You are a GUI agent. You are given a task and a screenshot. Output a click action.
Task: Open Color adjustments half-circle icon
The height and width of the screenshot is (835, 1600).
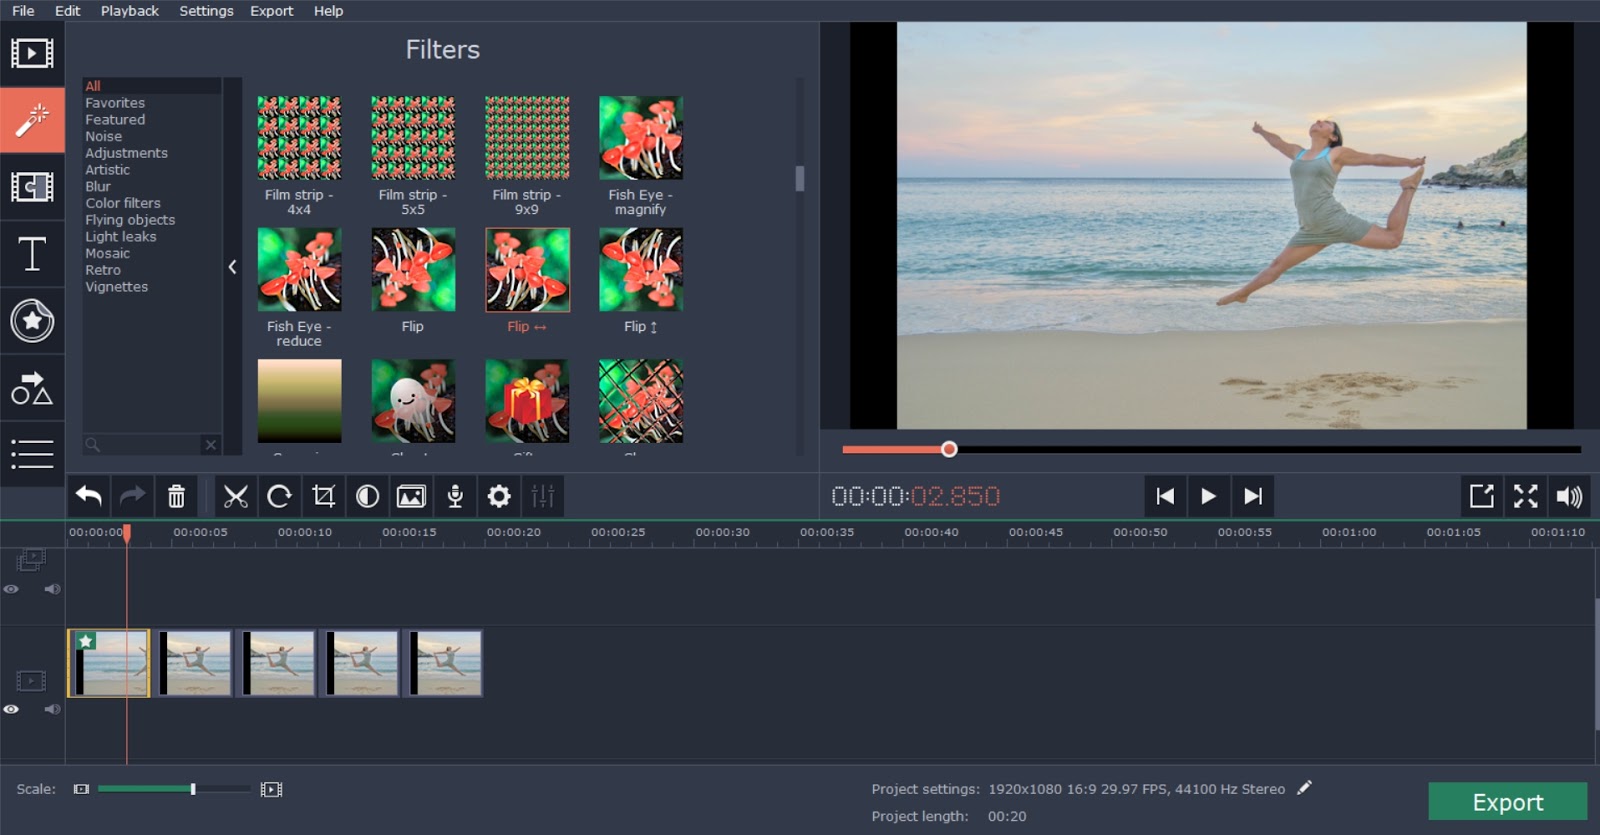367,496
